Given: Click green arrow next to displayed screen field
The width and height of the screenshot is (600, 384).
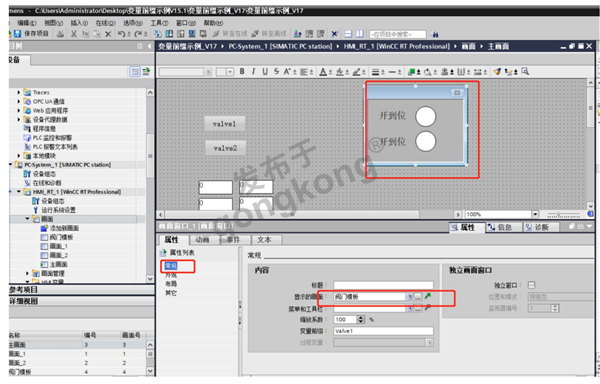Looking at the screenshot, I should coord(428,296).
